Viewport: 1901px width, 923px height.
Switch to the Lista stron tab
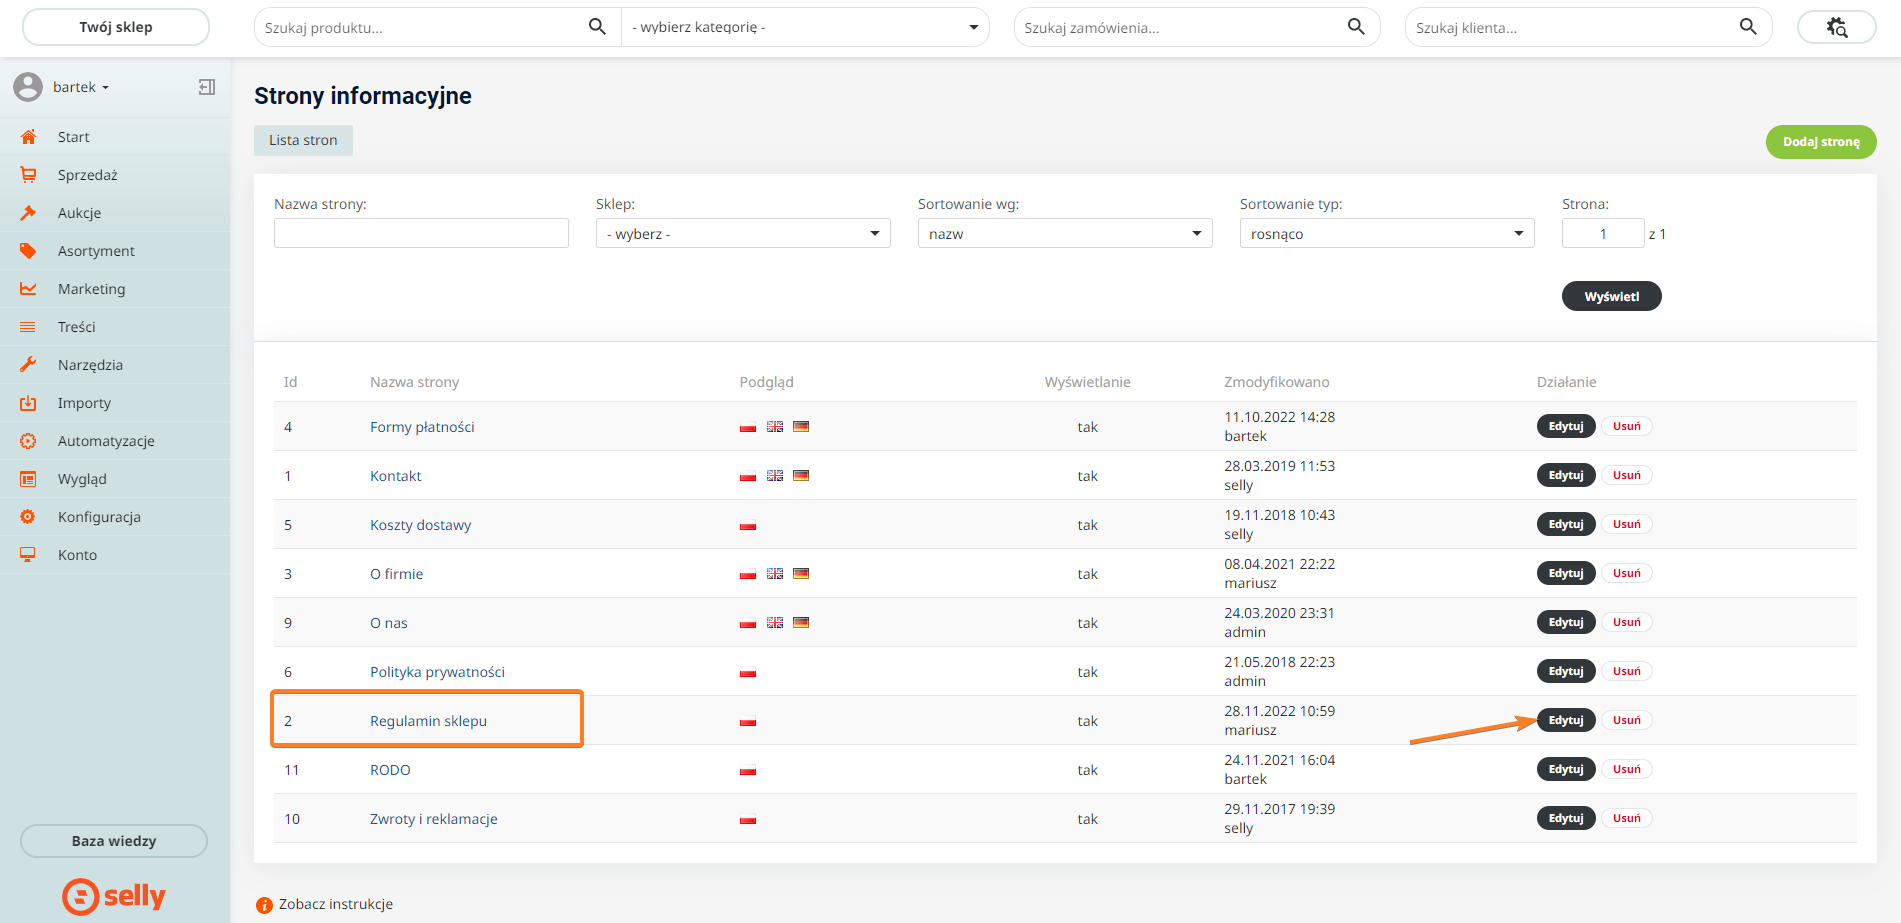click(303, 140)
